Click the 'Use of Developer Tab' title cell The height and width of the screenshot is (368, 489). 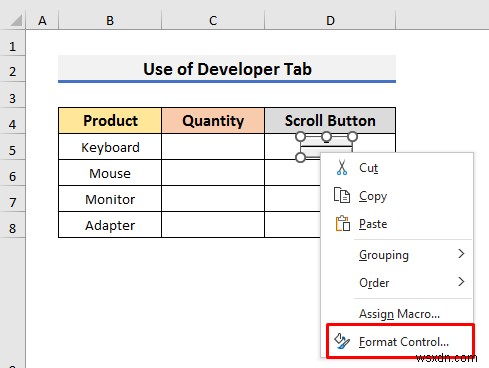coord(227,69)
